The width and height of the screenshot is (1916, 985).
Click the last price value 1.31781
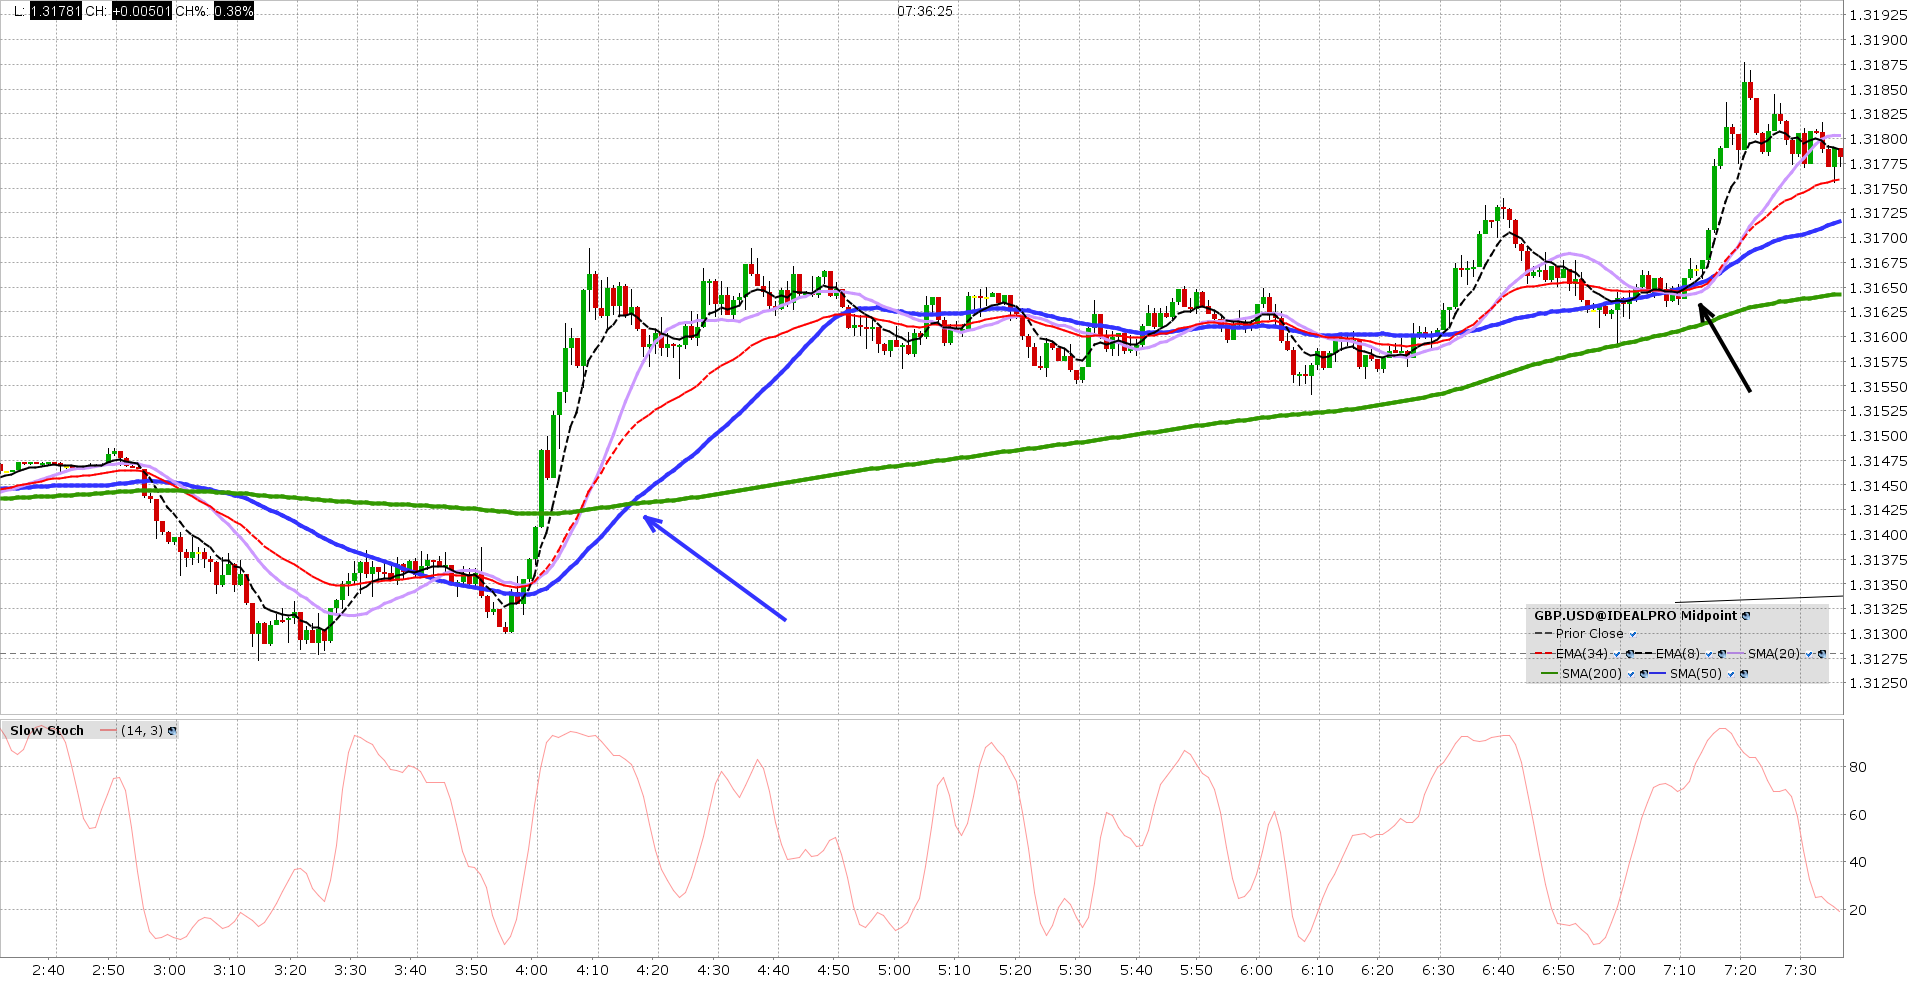[55, 11]
